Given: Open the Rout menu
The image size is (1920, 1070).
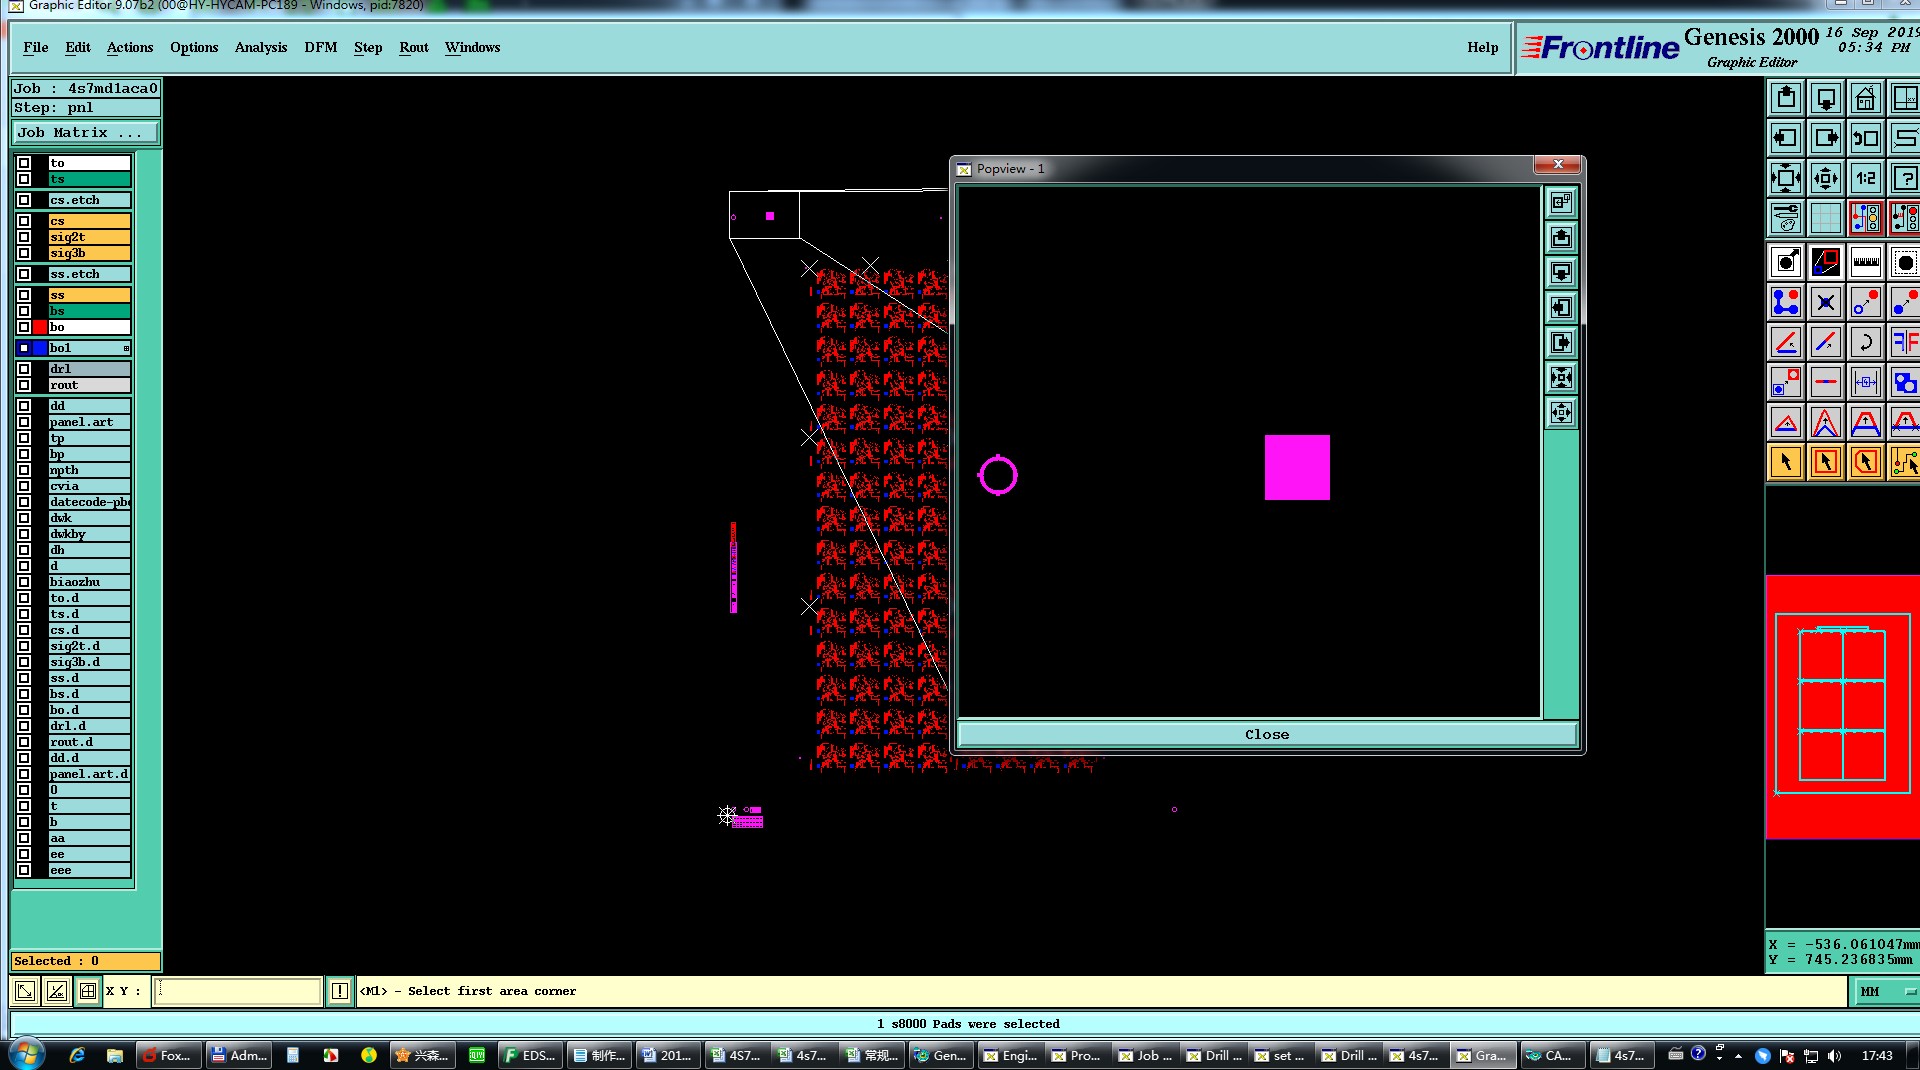Looking at the screenshot, I should coord(414,47).
